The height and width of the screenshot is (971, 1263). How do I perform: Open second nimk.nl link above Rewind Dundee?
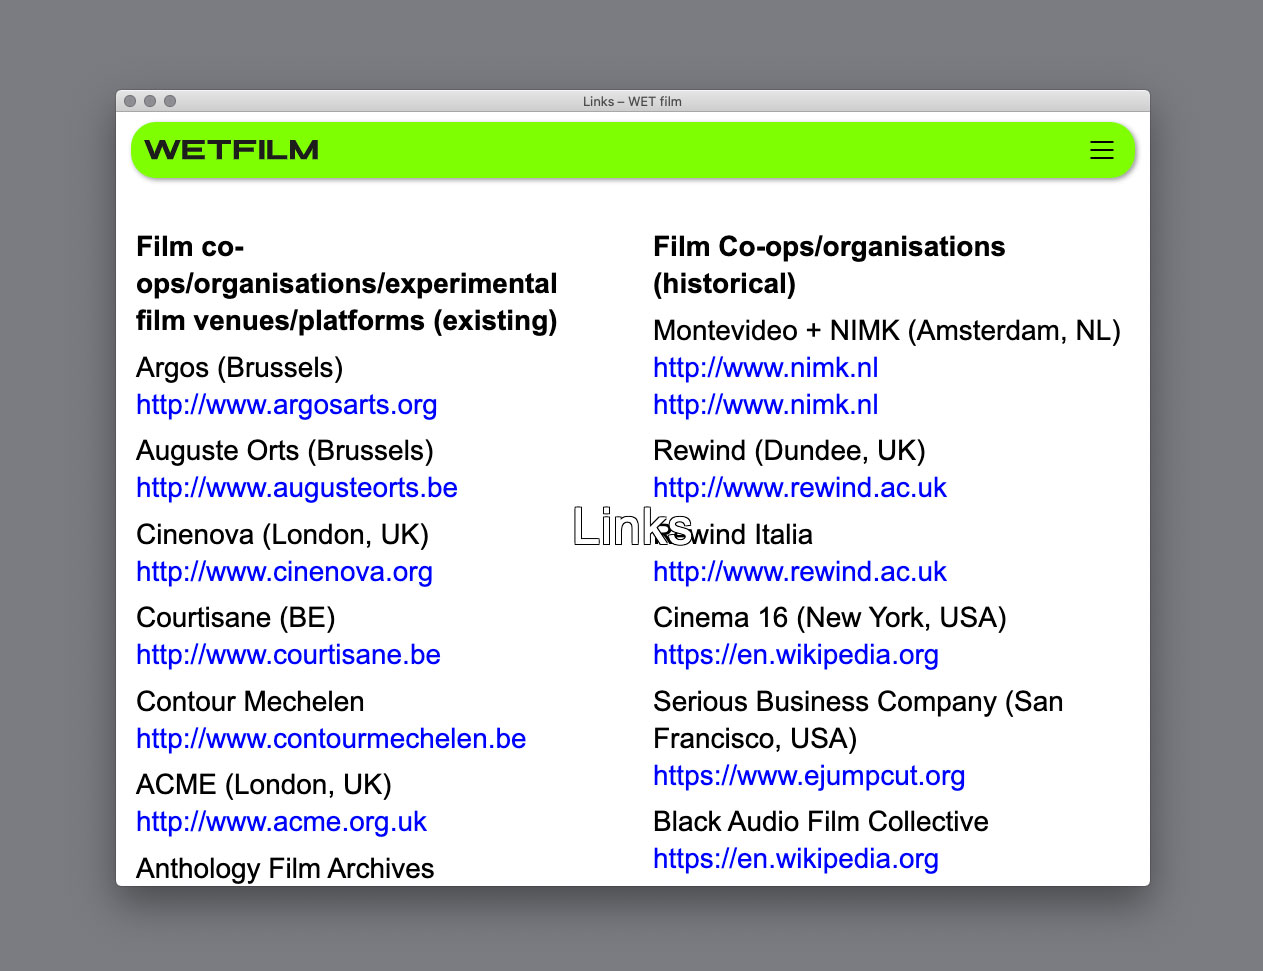coord(766,405)
